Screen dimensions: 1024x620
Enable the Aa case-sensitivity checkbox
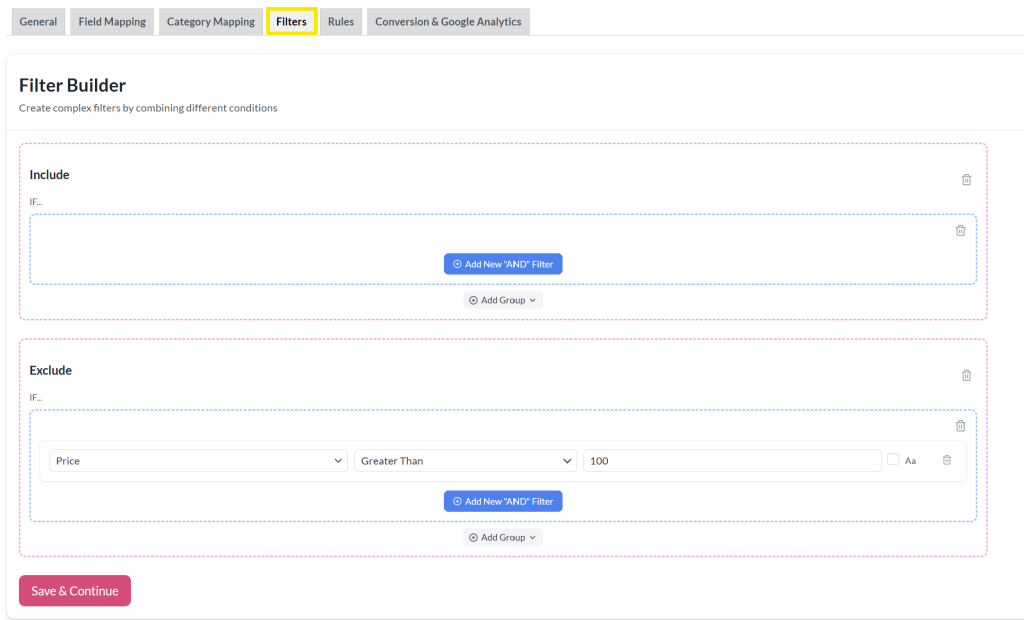click(892, 460)
